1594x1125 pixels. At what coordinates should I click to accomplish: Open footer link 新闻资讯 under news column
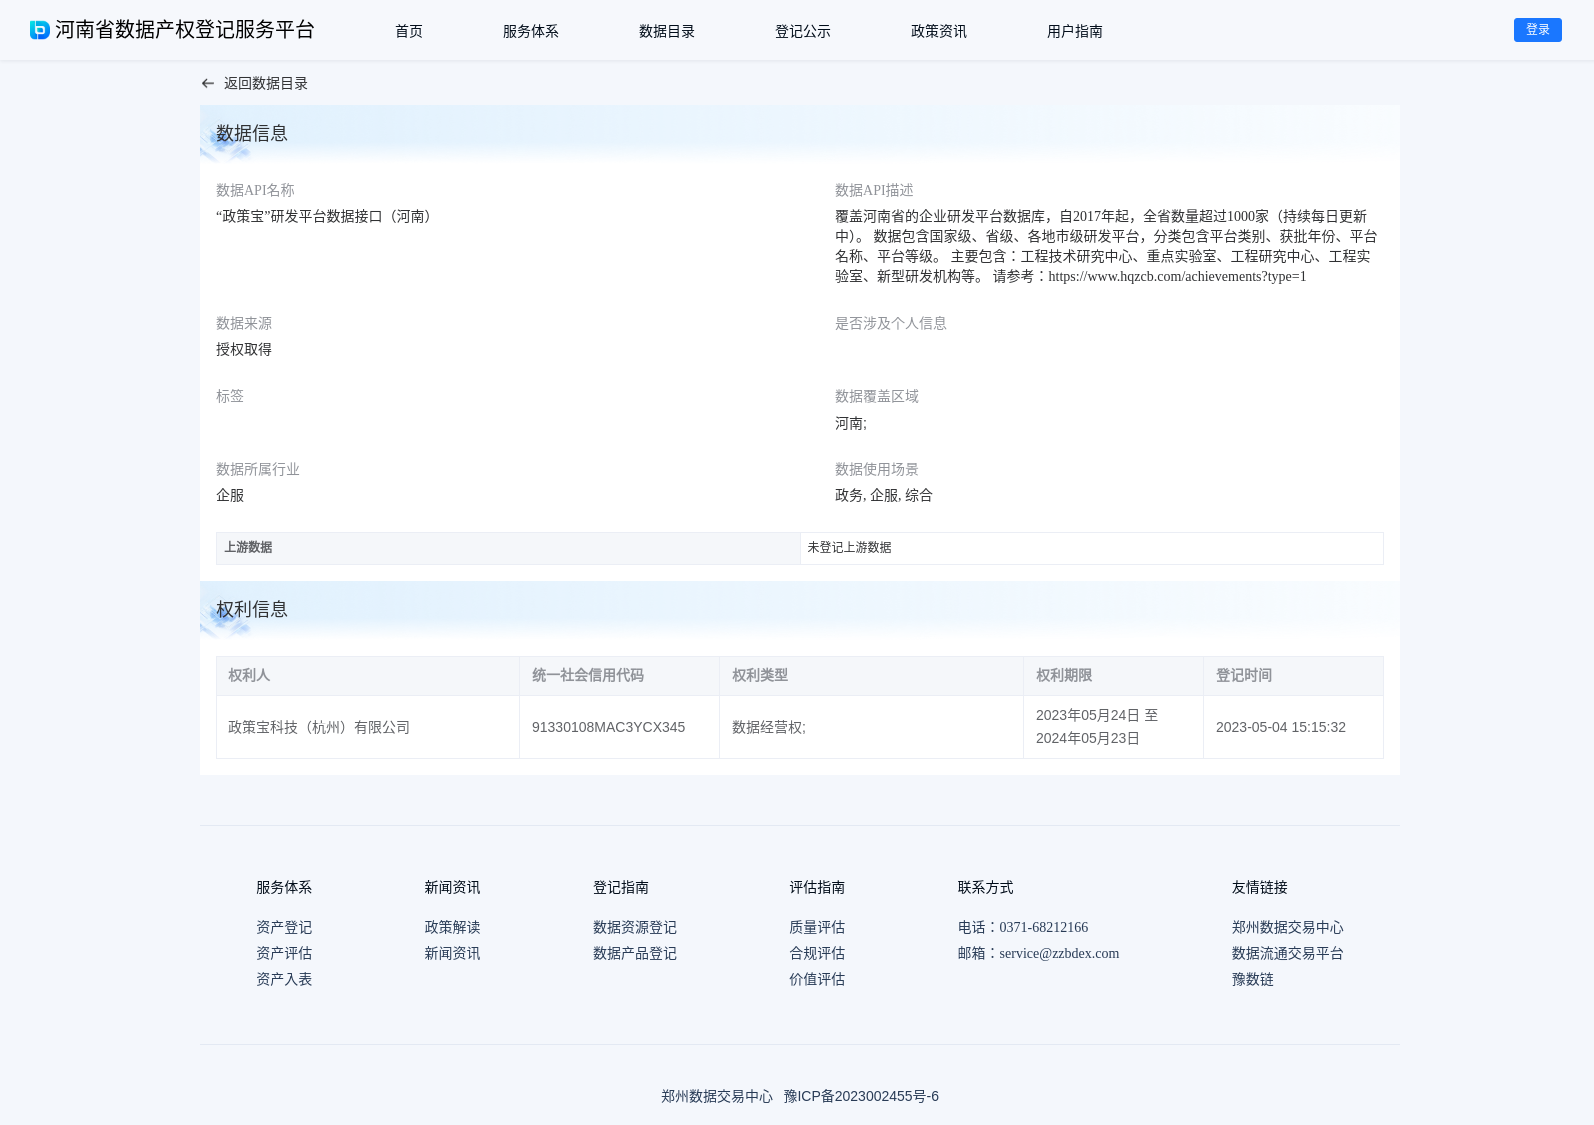coord(452,954)
